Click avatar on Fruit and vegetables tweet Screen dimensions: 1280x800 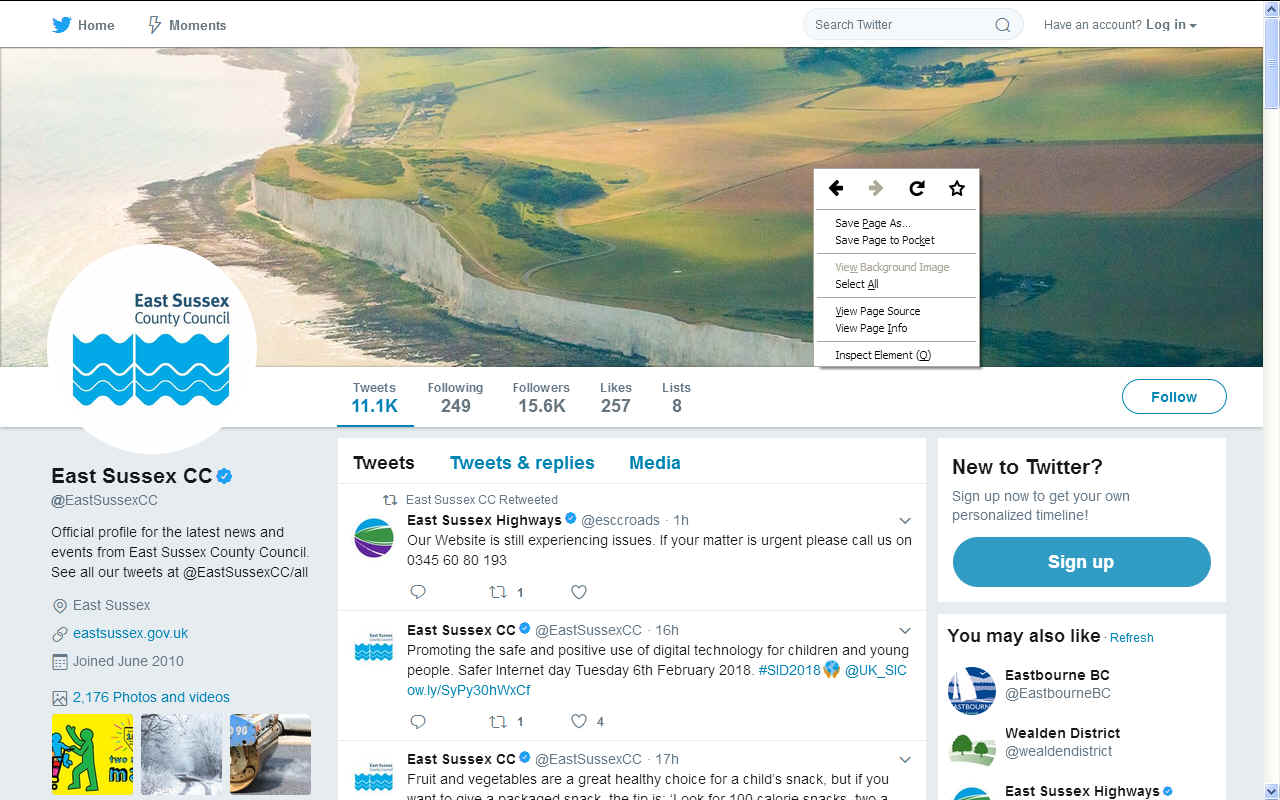pyautogui.click(x=374, y=777)
